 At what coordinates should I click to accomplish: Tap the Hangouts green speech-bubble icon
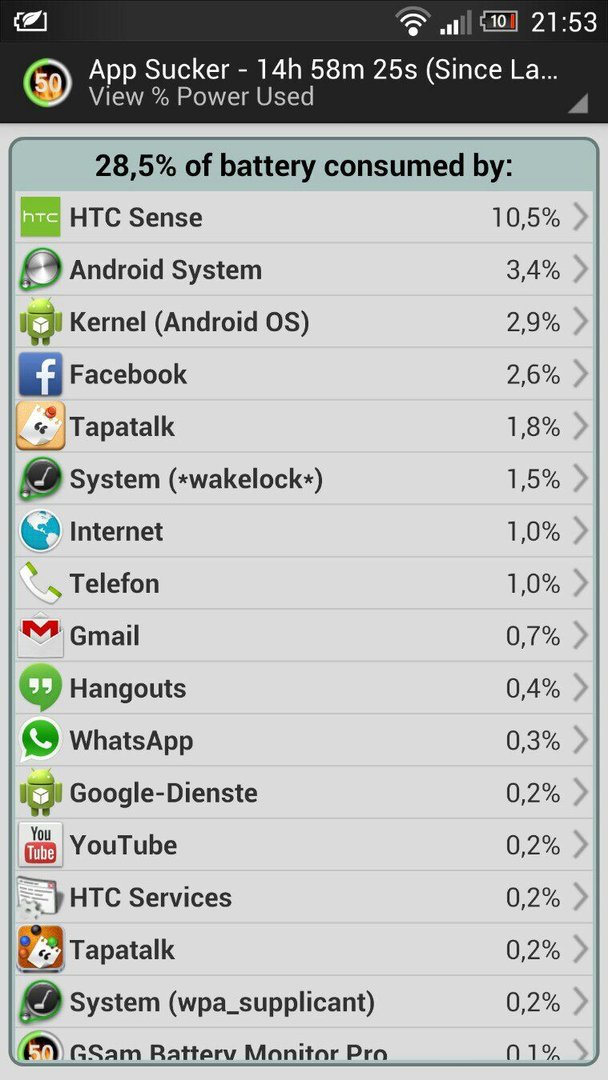click(x=40, y=687)
